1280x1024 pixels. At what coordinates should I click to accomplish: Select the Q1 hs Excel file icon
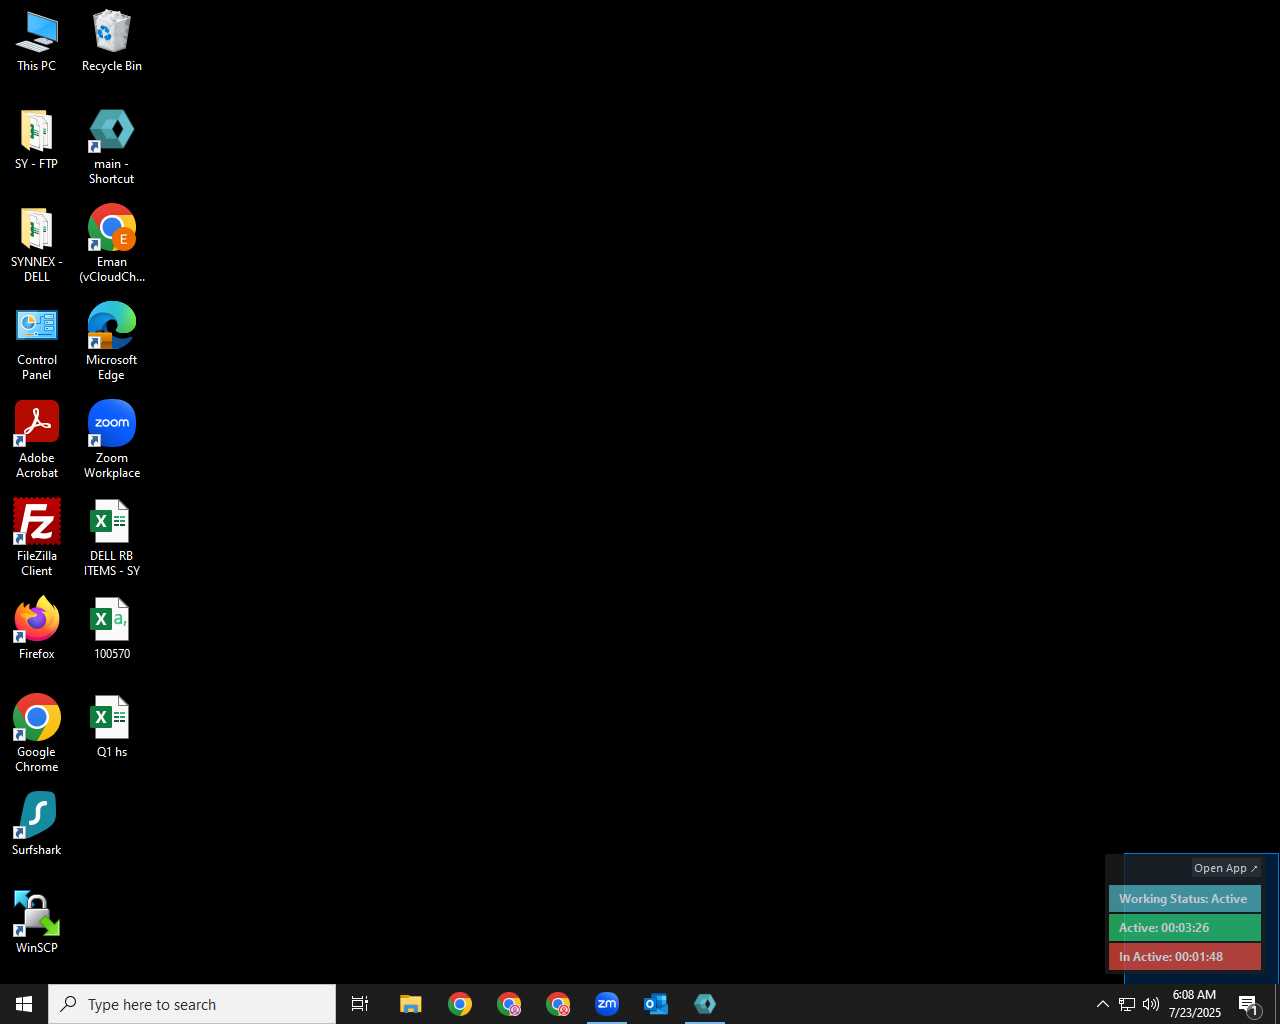pos(112,727)
